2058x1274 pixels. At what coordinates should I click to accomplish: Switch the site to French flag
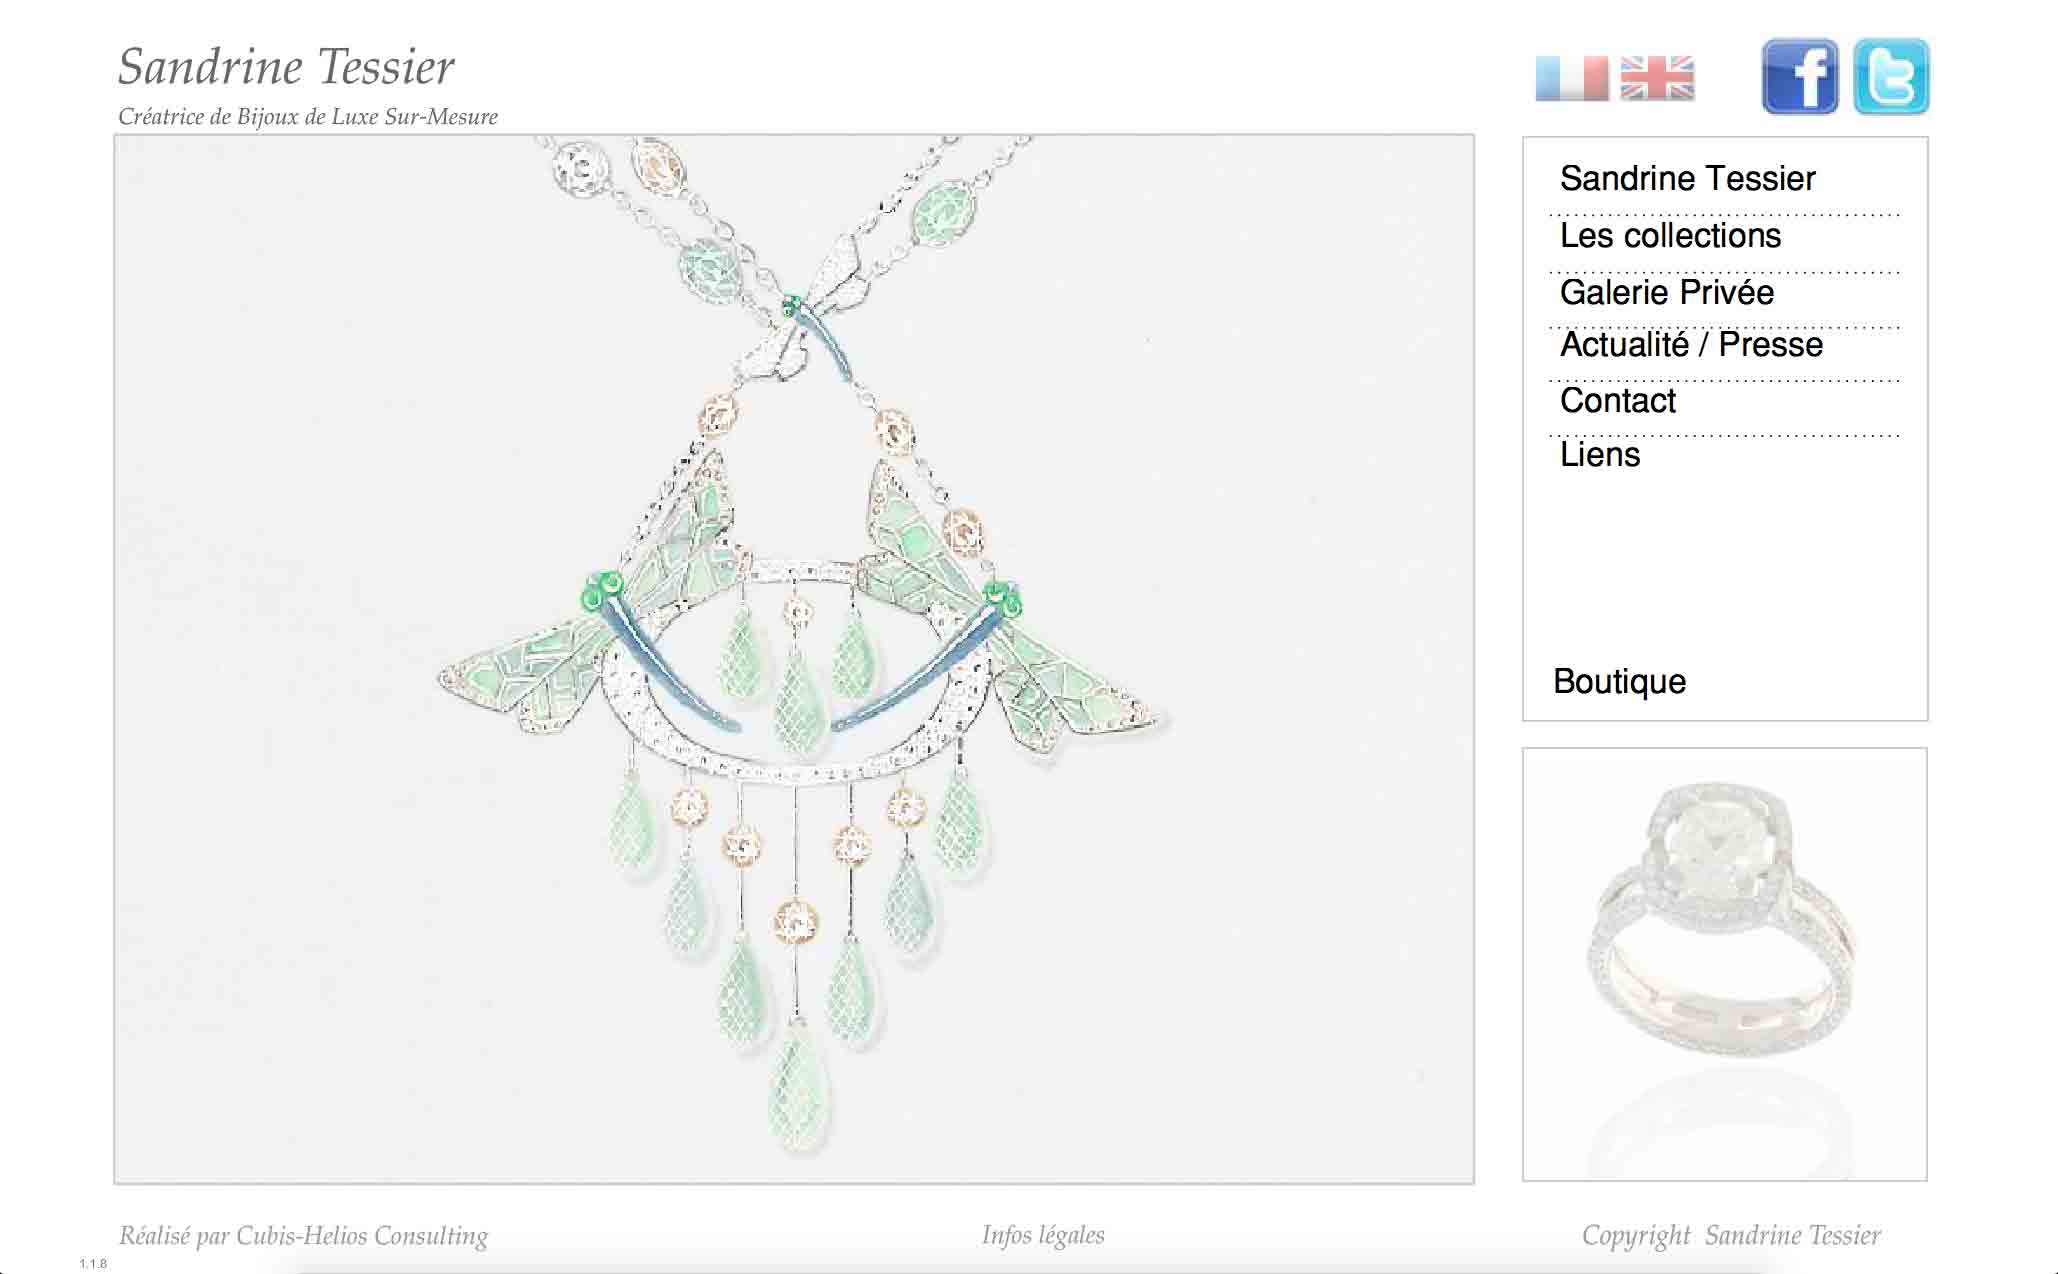coord(1572,78)
